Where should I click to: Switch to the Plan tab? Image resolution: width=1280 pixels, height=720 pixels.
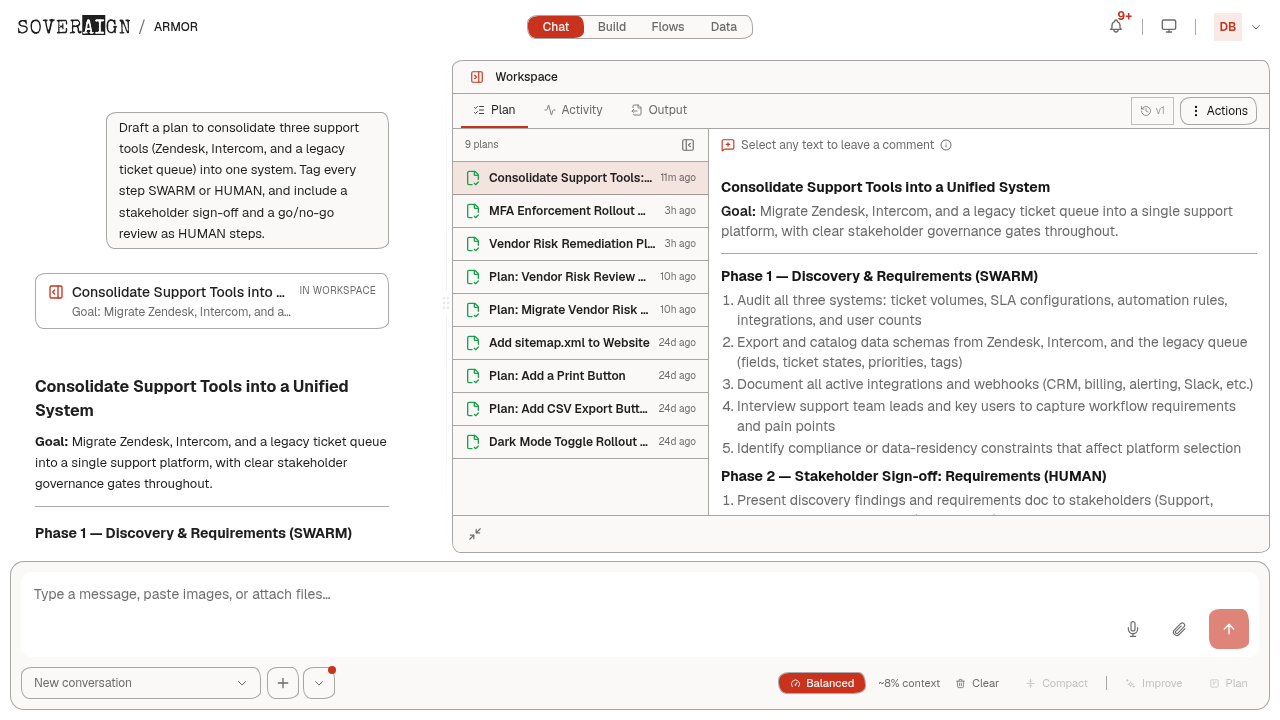(x=494, y=110)
